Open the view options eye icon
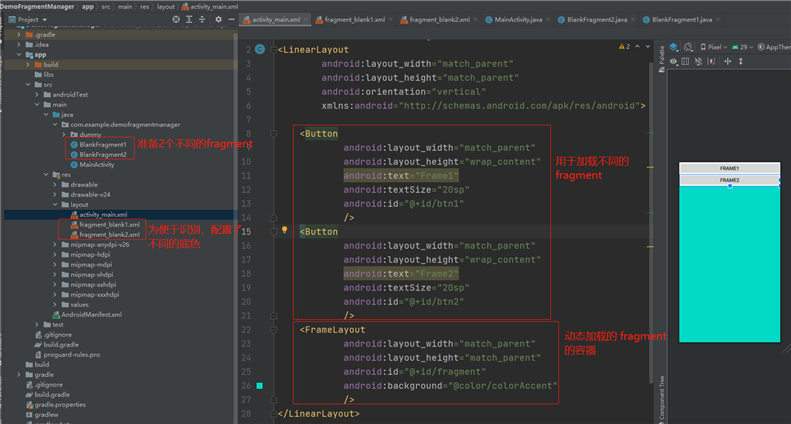791x424 pixels. tap(673, 61)
